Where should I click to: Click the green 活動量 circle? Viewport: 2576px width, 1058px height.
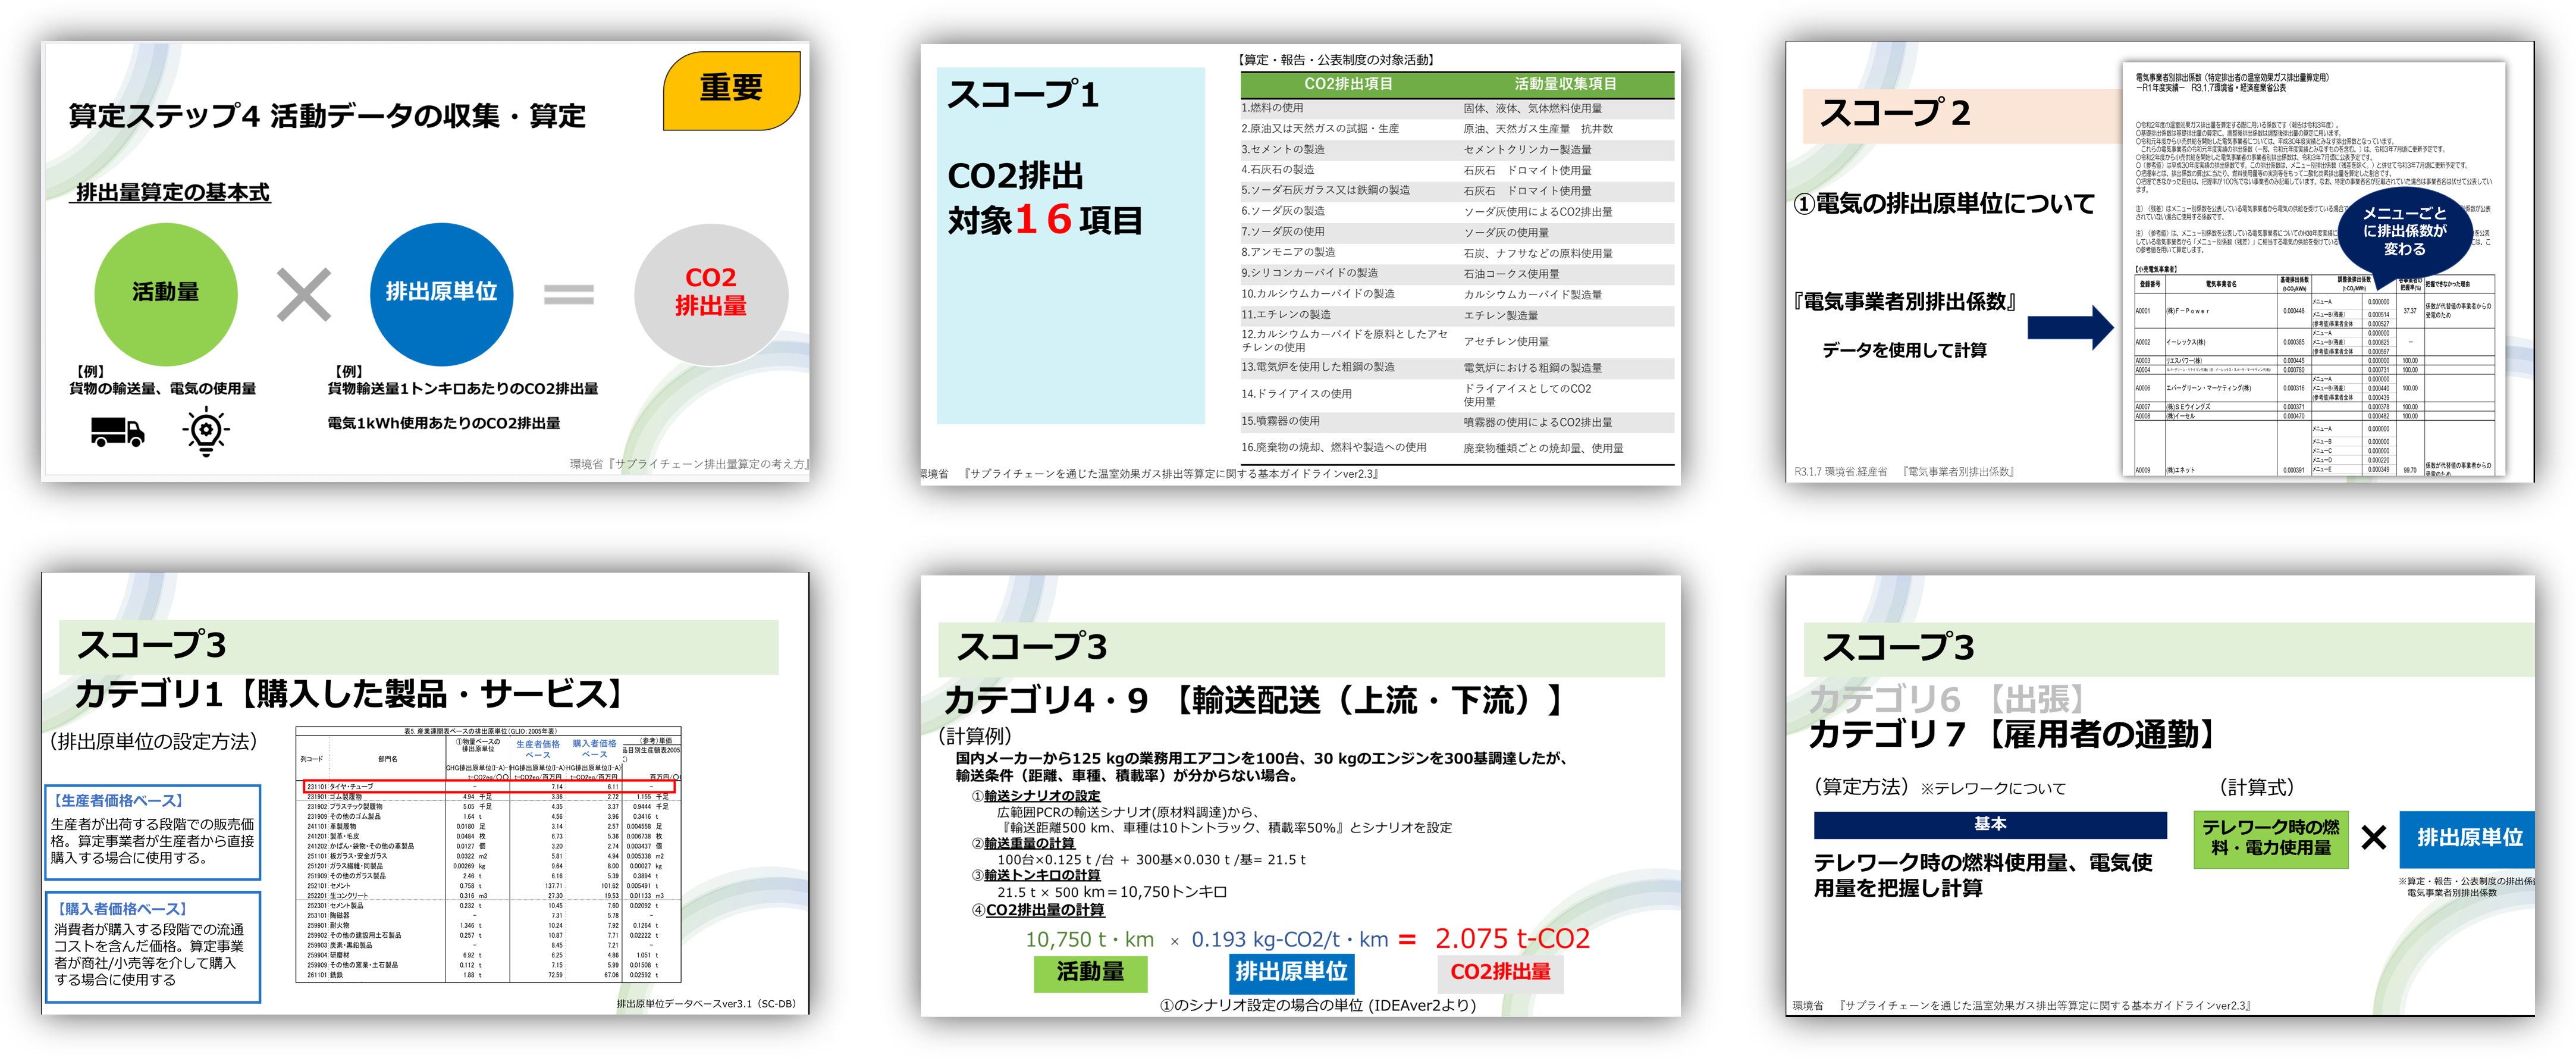(x=166, y=293)
